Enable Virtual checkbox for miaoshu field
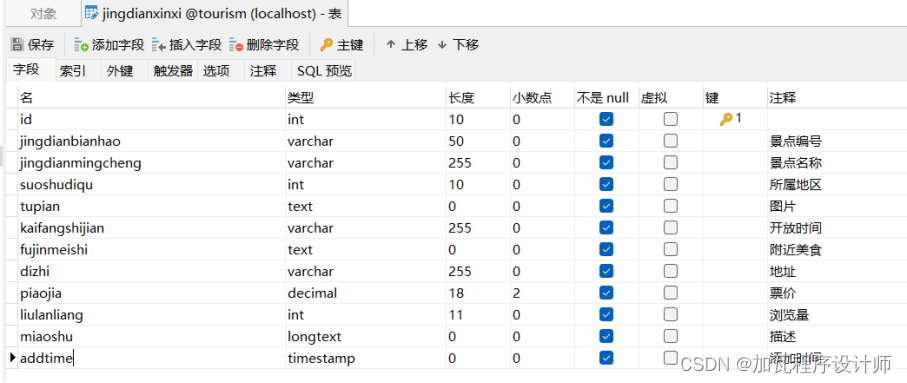 (670, 336)
